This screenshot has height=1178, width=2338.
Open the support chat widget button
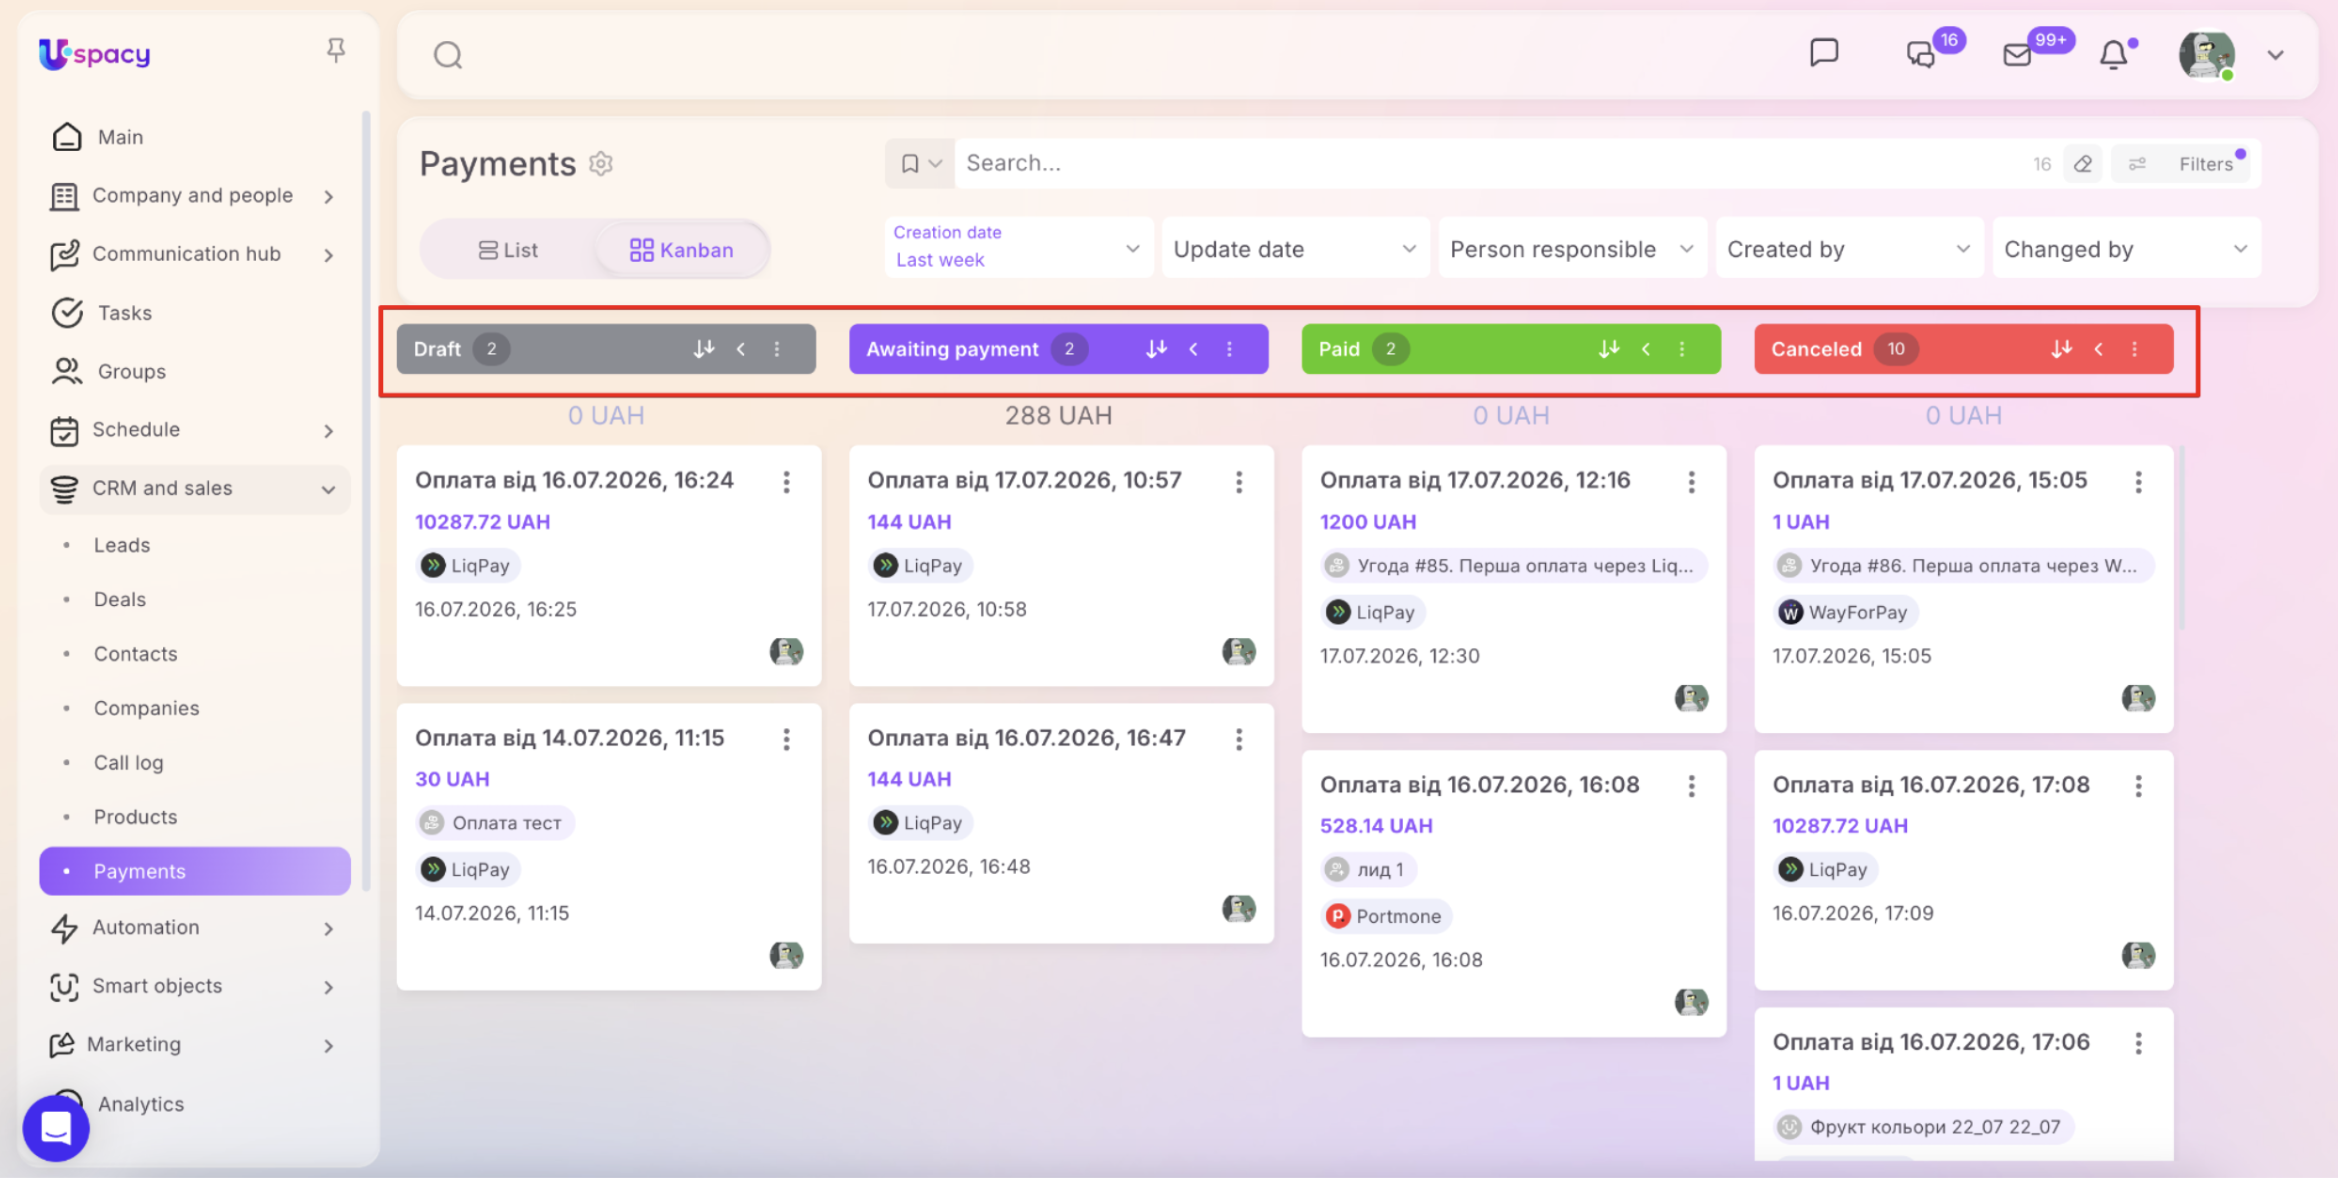point(56,1128)
